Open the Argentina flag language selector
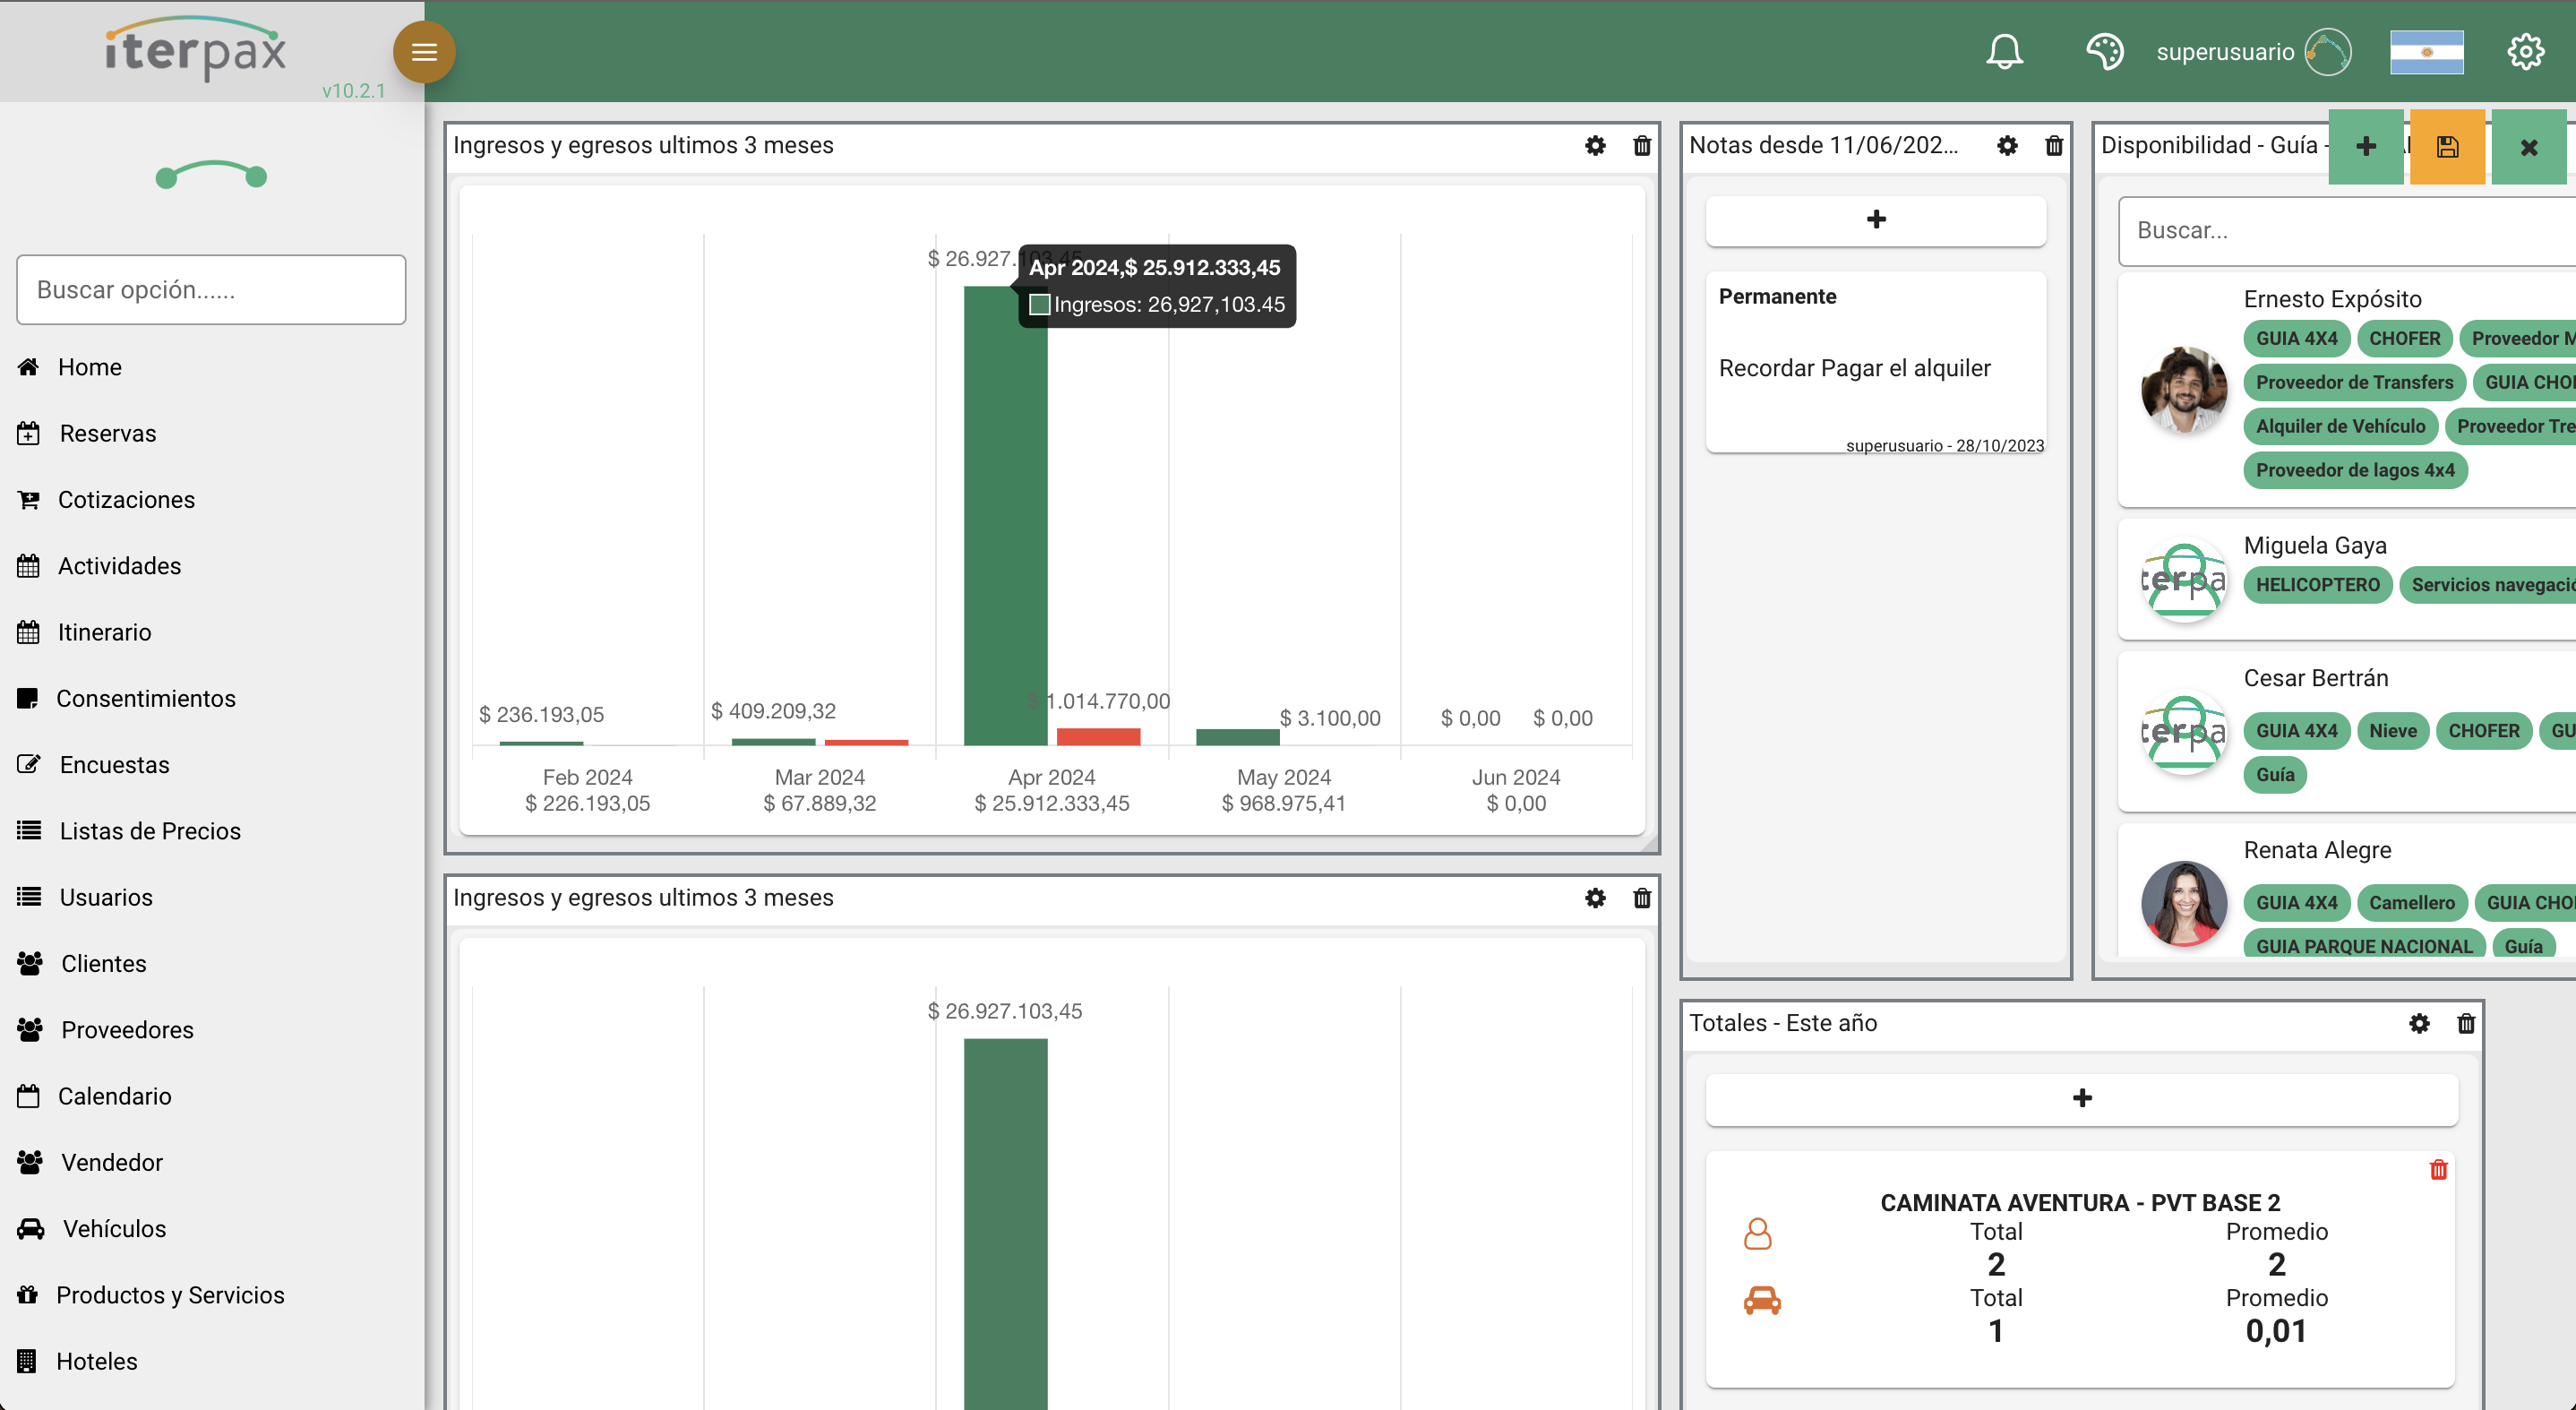This screenshot has width=2576, height=1410. point(2426,52)
